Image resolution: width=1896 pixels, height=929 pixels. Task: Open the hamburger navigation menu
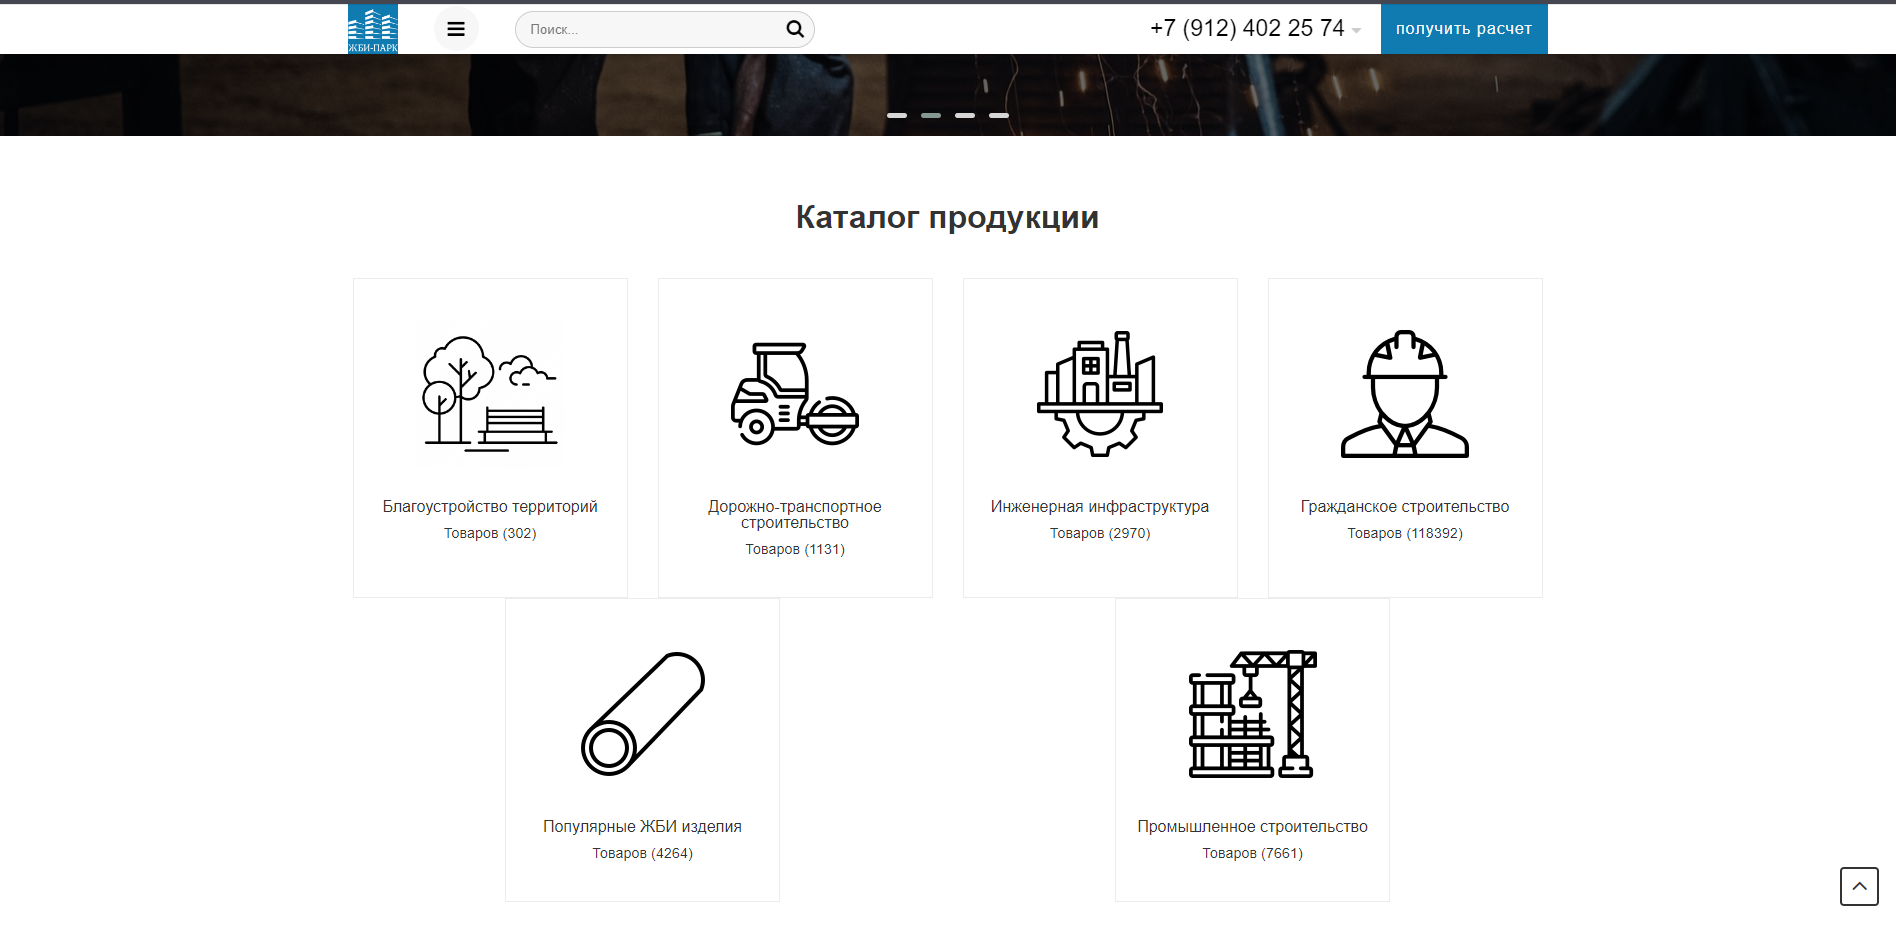point(456,28)
